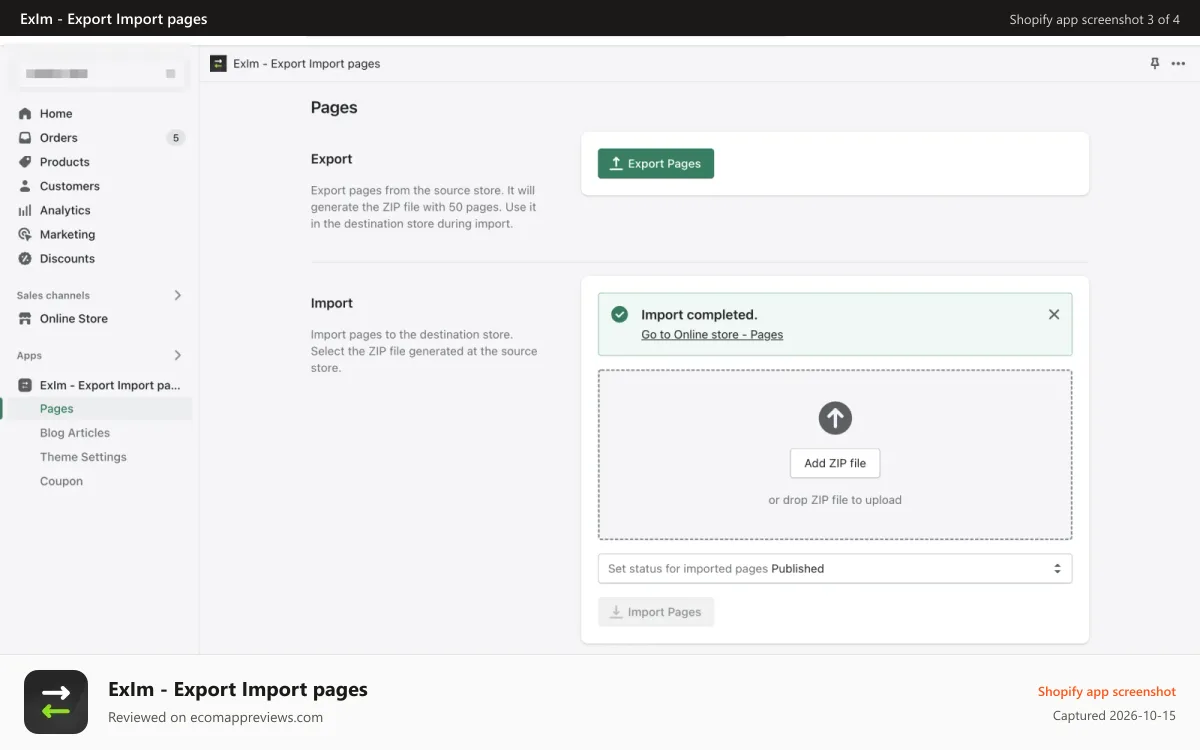Click the Add ZIP file button
1200x750 pixels.
(835, 463)
